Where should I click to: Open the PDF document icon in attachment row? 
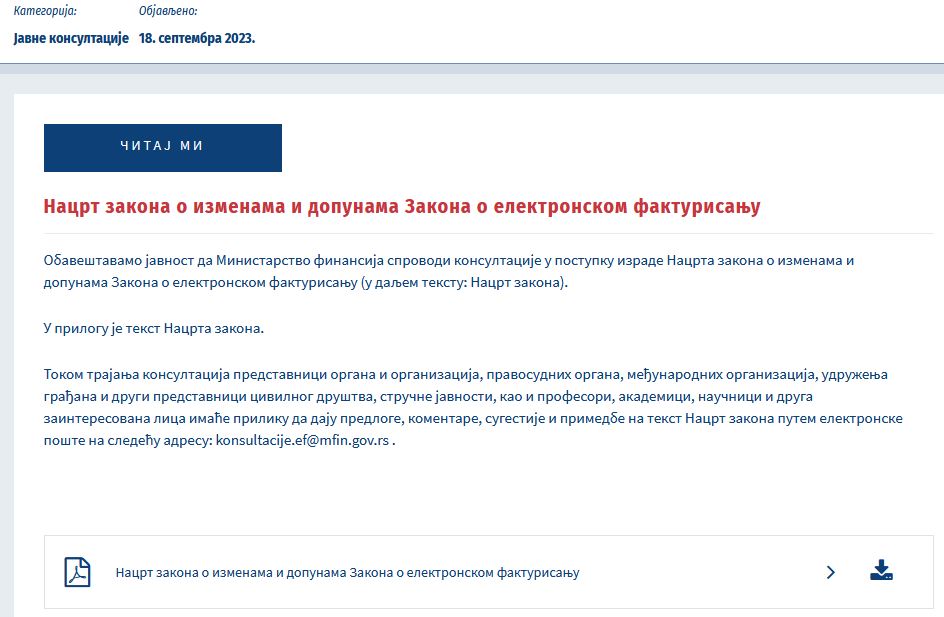(77, 572)
